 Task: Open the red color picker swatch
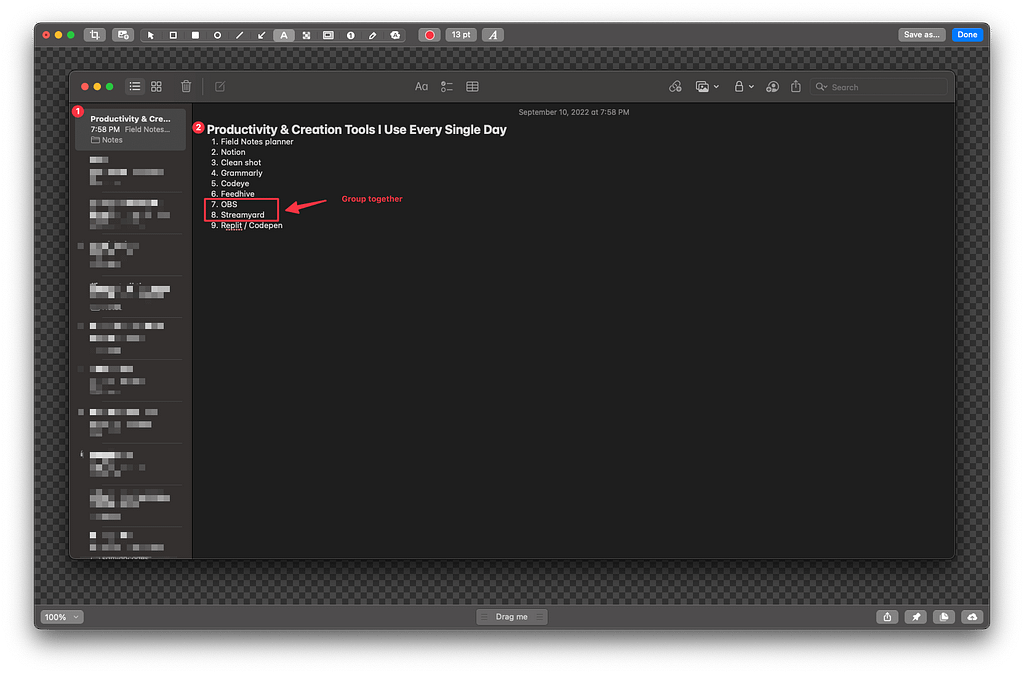pos(429,35)
